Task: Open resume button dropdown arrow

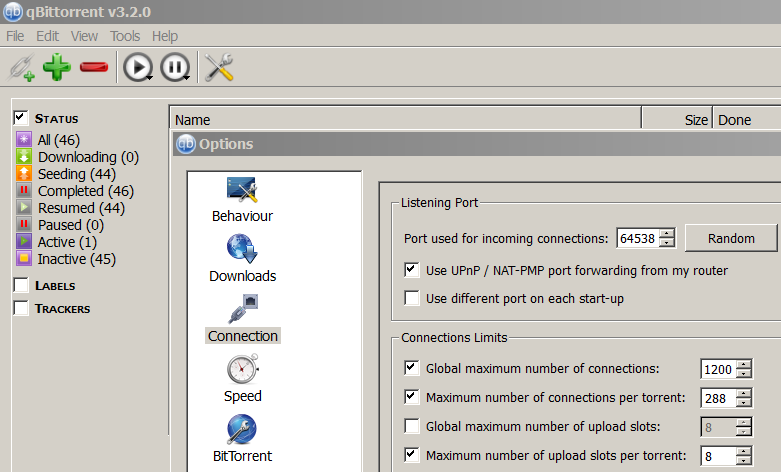Action: [x=149, y=78]
